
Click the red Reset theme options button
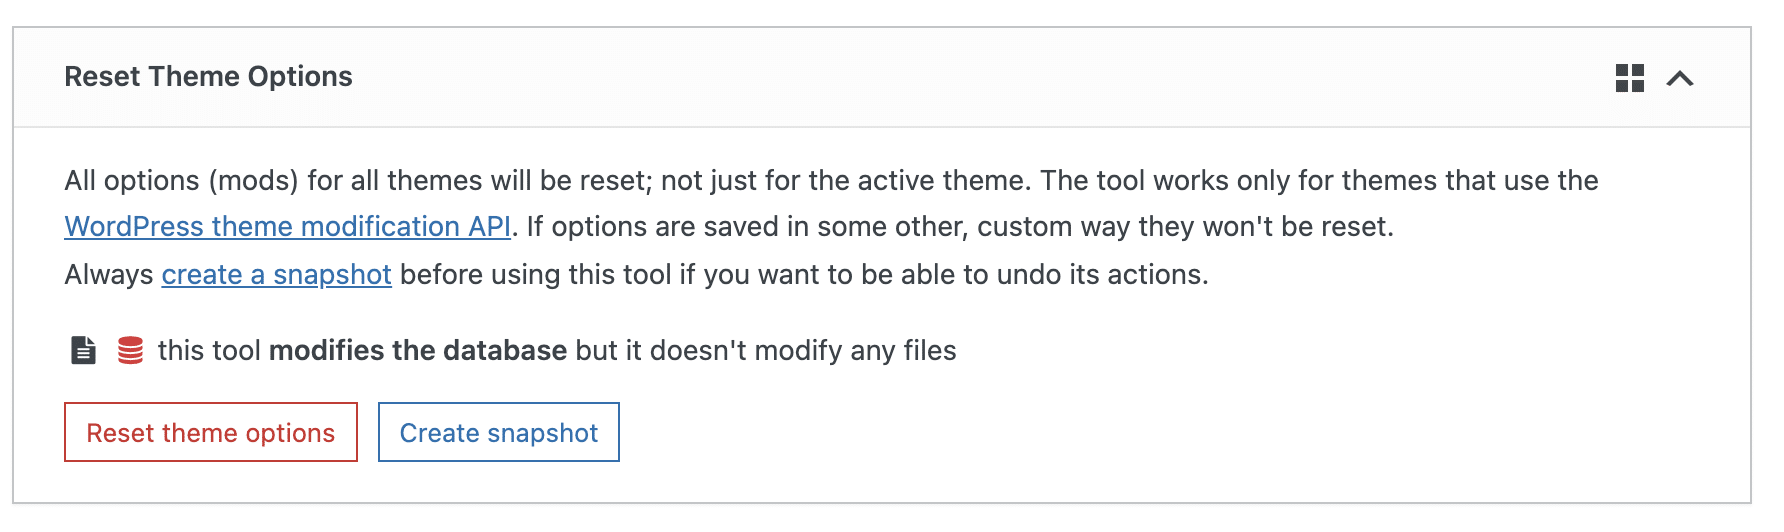click(x=211, y=432)
